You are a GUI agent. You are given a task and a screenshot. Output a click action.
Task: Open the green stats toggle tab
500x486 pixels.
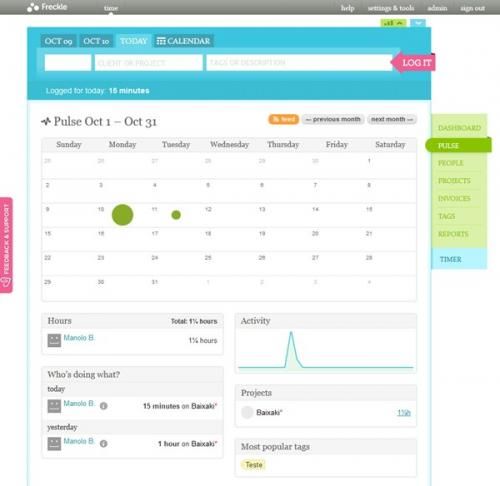point(393,23)
